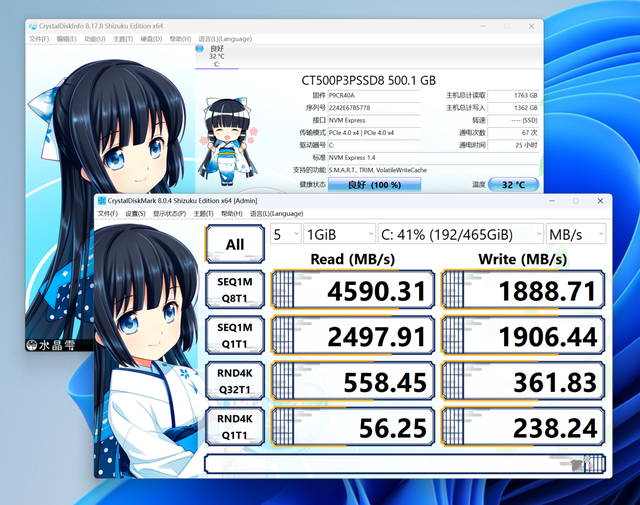
Task: Open 显示状态(P) menu in CrystalDiskMark
Action: [x=169, y=214]
